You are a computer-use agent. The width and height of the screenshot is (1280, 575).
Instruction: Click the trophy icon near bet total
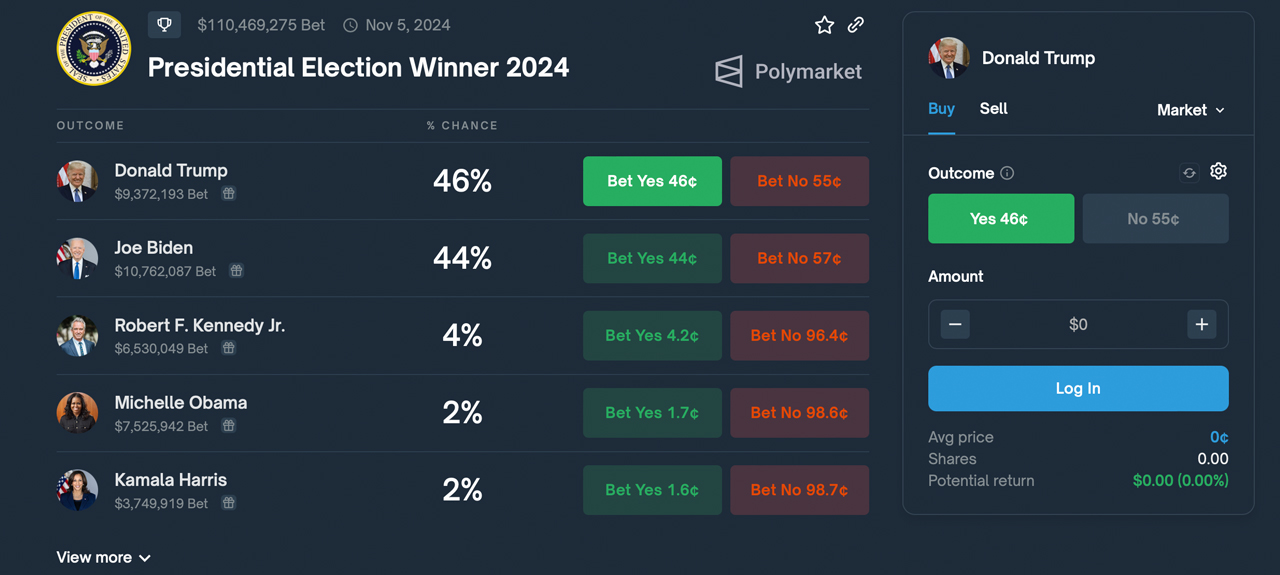coord(164,24)
